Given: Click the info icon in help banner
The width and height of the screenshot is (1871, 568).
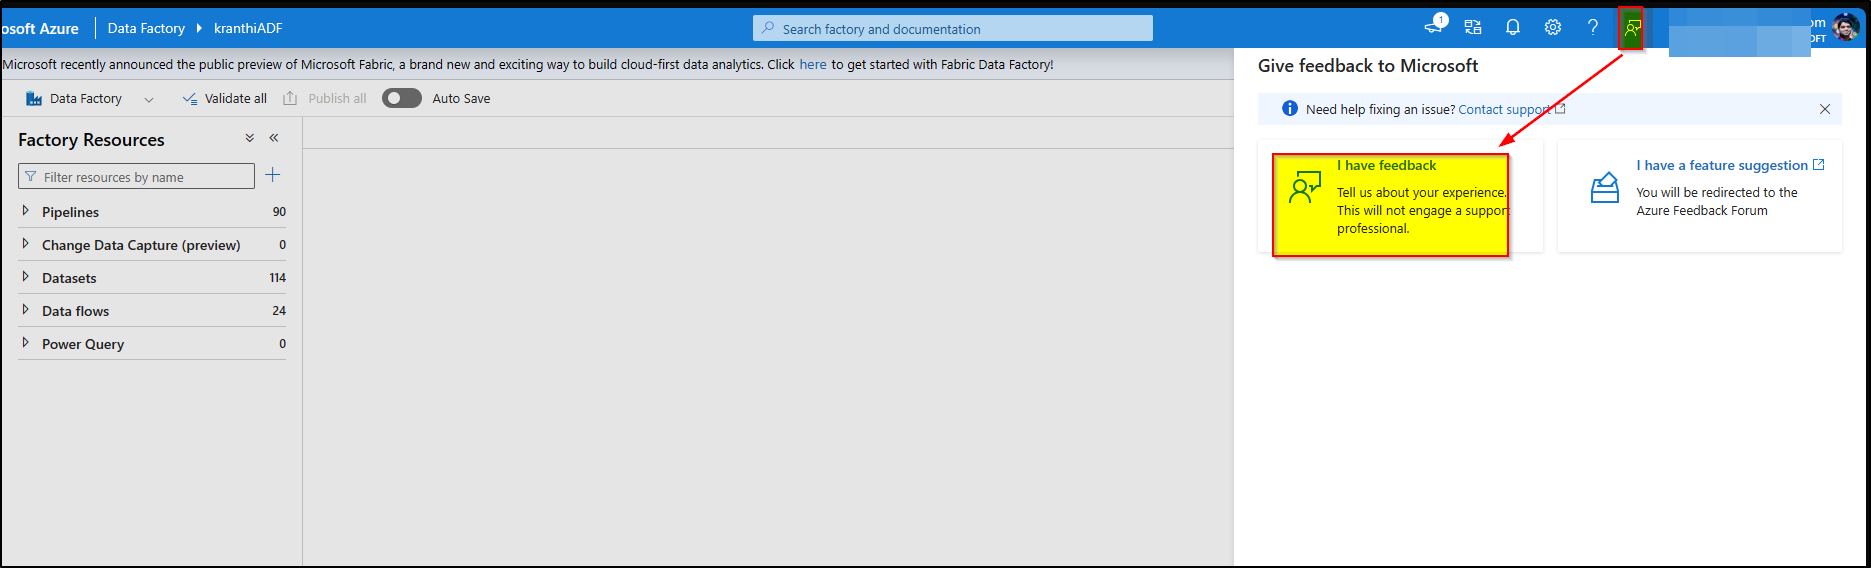Looking at the screenshot, I should [1290, 108].
